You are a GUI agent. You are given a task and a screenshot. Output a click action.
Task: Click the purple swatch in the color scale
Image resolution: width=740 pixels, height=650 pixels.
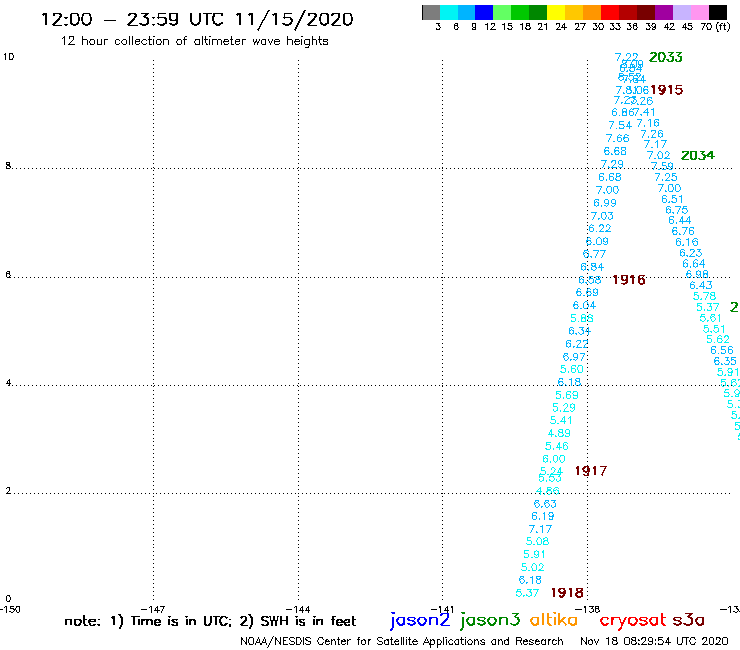point(664,12)
